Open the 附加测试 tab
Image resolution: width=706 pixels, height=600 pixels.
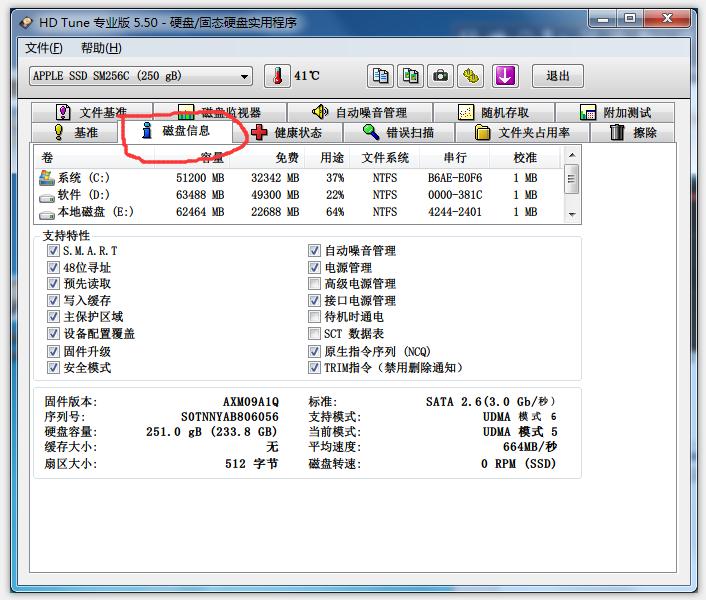(x=615, y=112)
